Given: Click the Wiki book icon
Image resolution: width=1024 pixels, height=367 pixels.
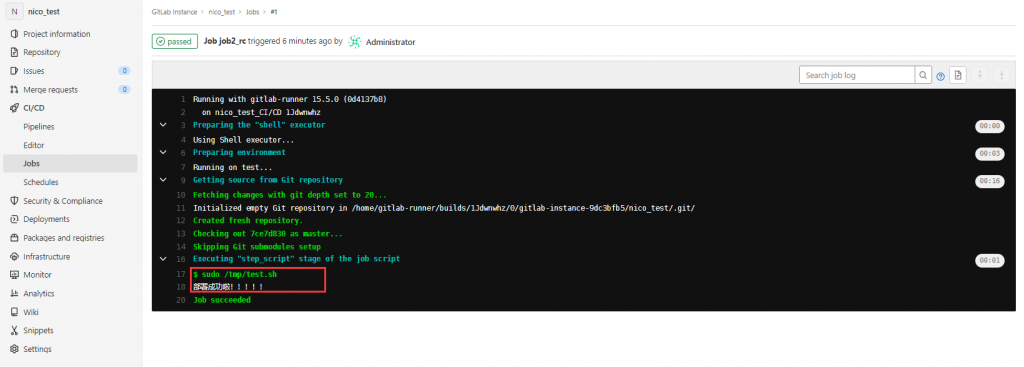Looking at the screenshot, I should (14, 312).
